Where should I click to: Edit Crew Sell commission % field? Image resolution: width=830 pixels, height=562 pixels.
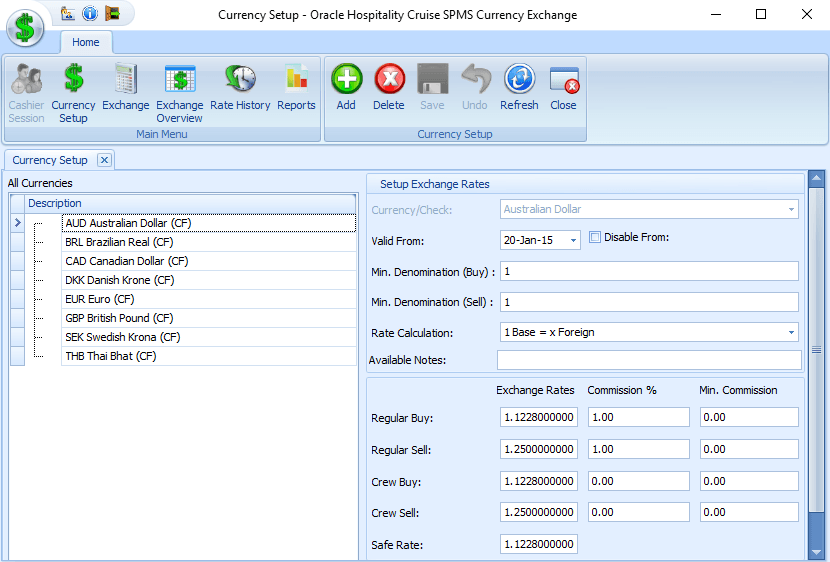coord(638,512)
